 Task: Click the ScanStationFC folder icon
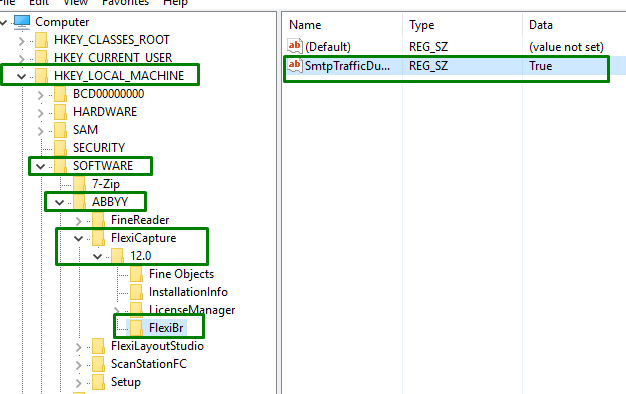98,364
